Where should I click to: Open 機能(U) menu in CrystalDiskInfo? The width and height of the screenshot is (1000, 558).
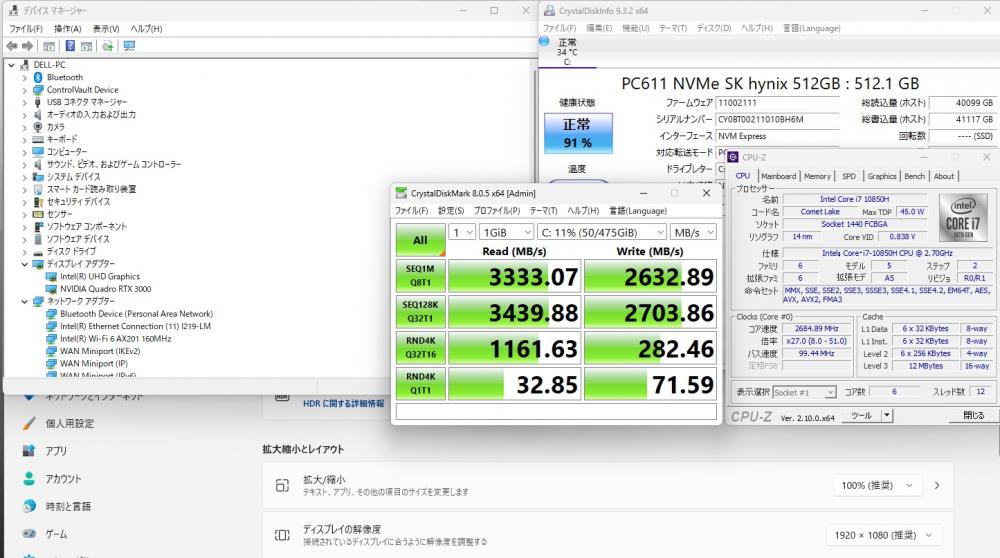click(x=635, y=28)
